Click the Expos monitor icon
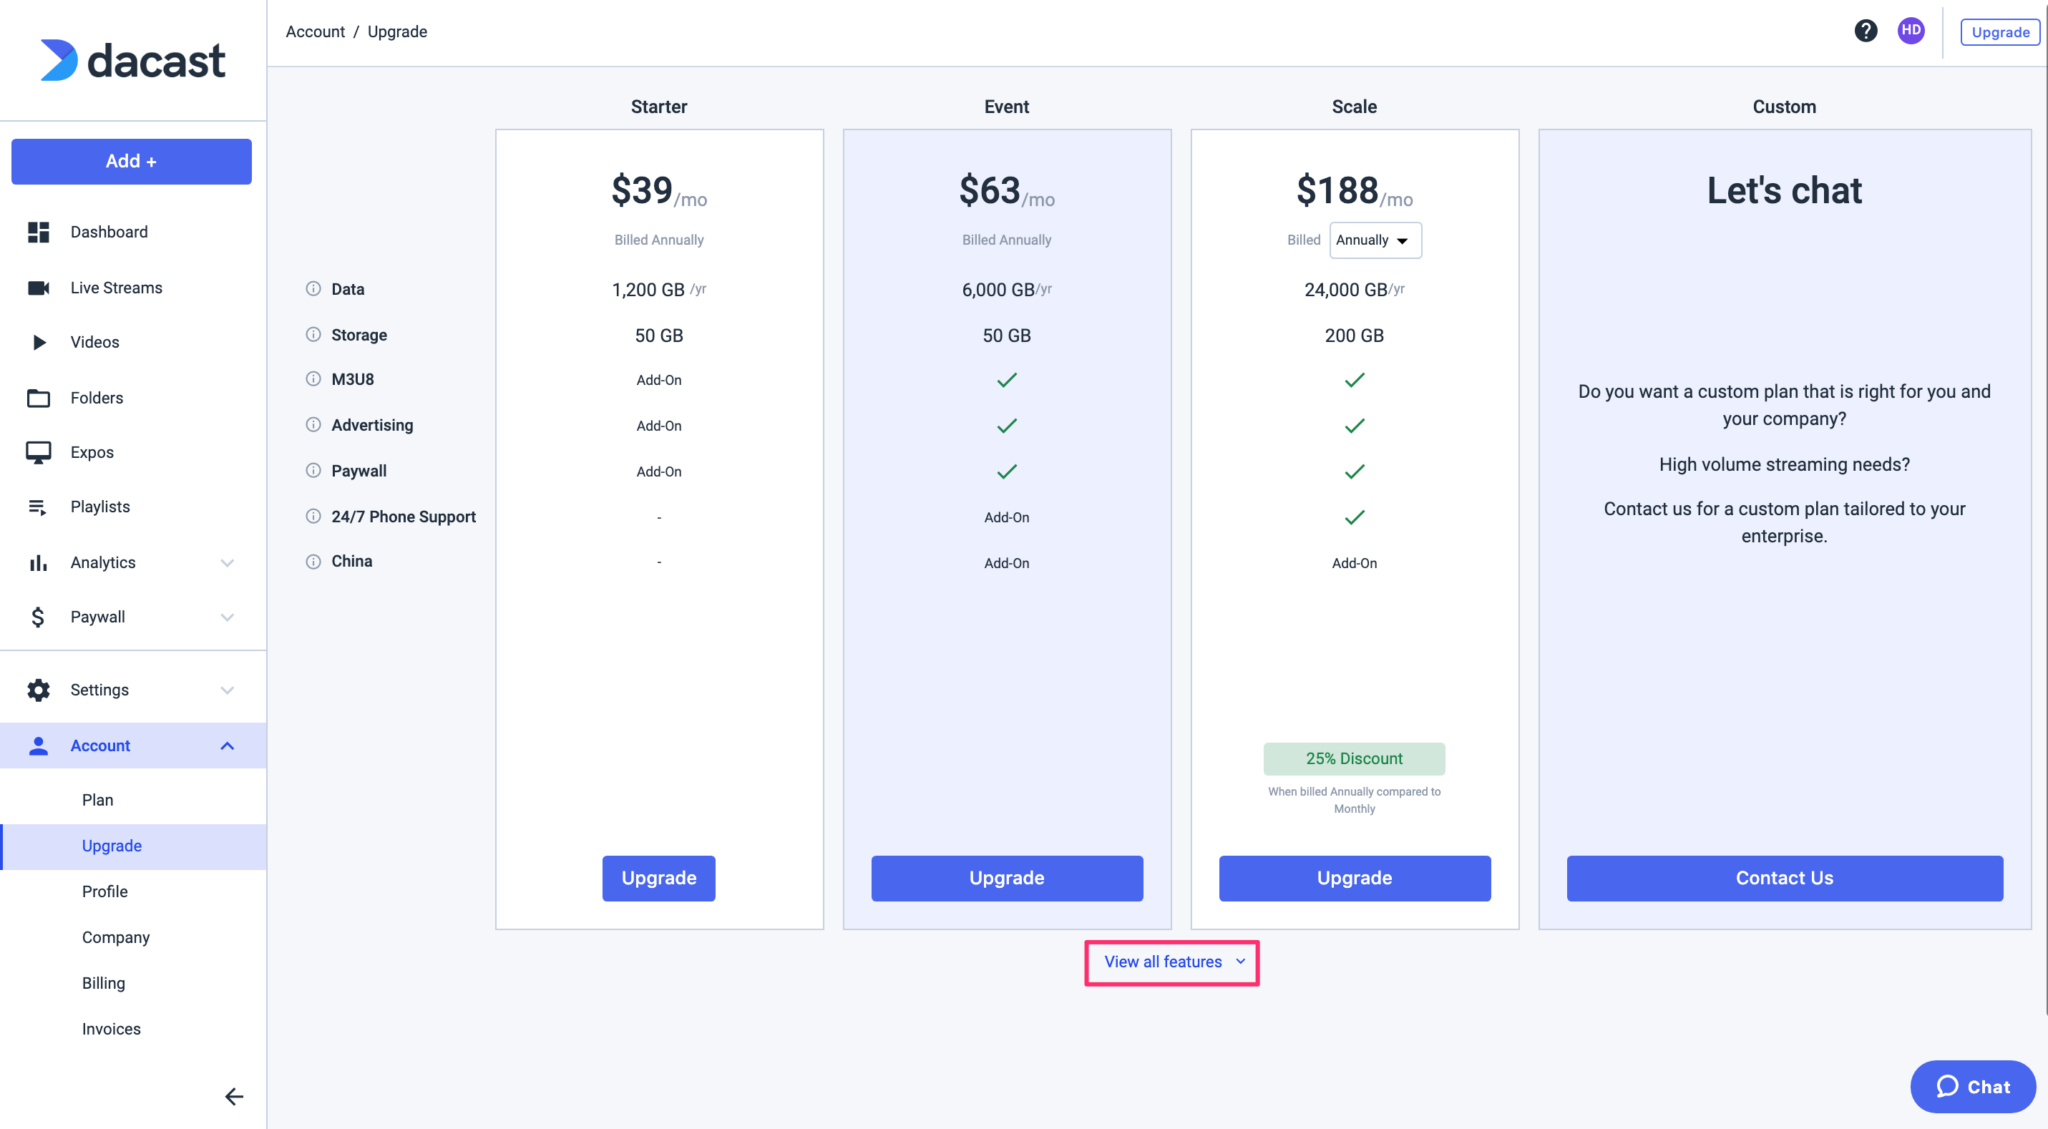 click(x=38, y=453)
